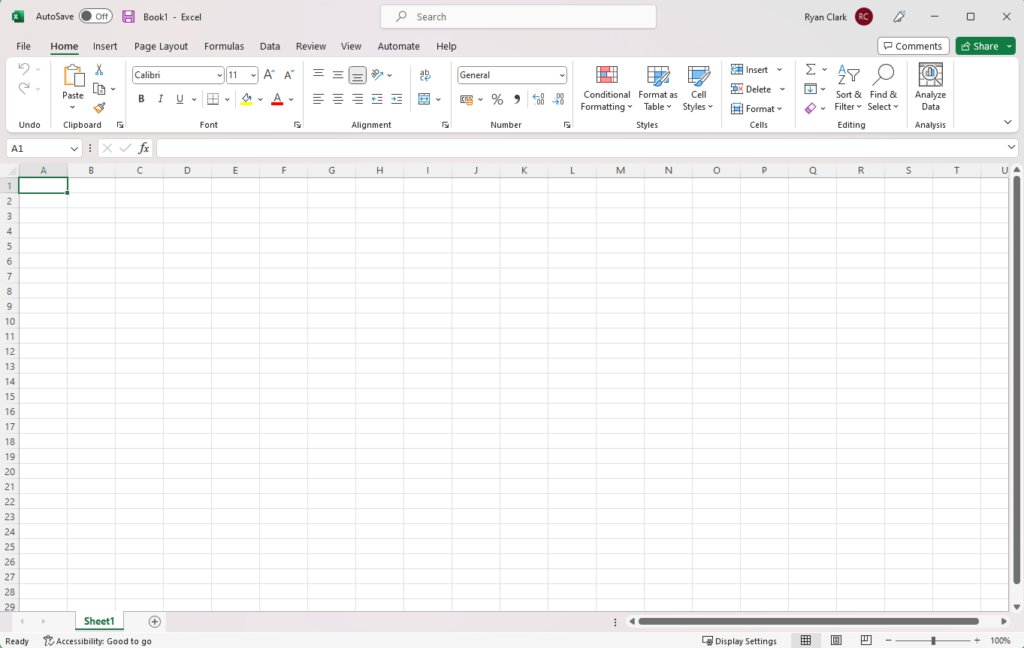Expand the formula bar
Image resolution: width=1024 pixels, height=648 pixels.
click(x=1011, y=148)
